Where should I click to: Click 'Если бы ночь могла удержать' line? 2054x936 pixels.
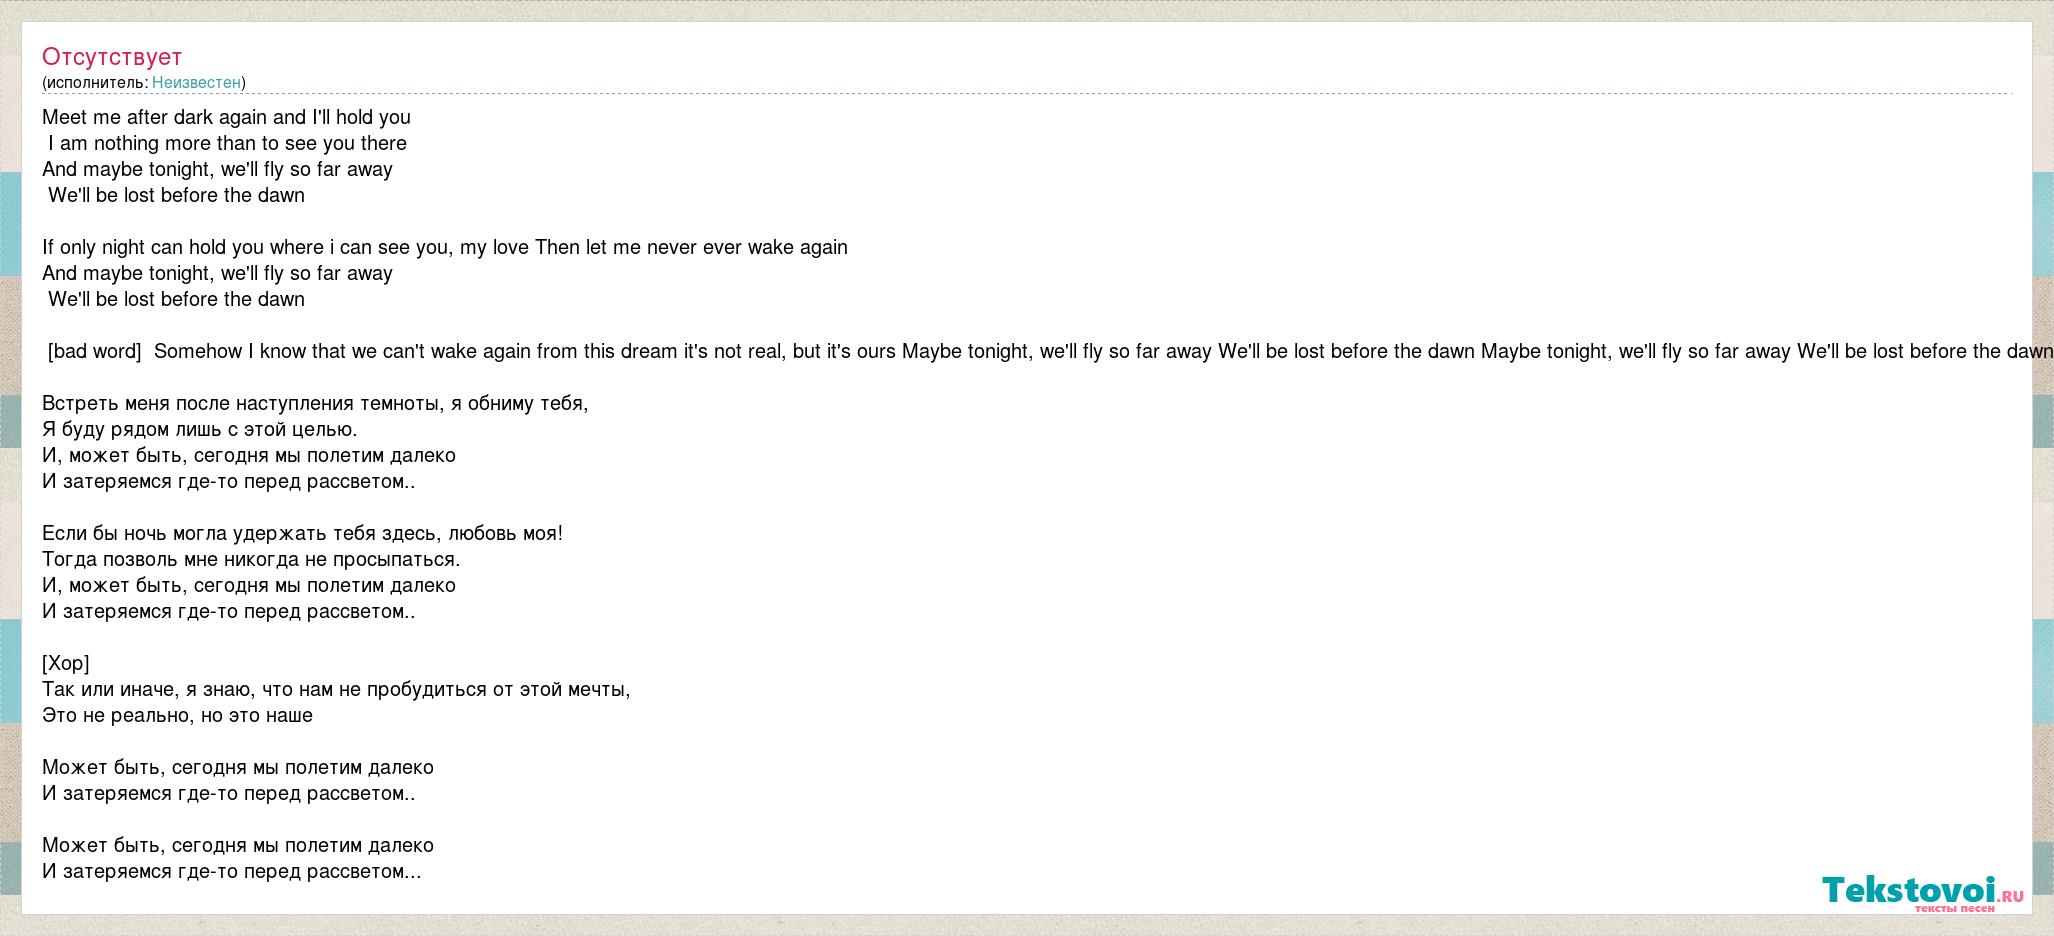[x=302, y=534]
